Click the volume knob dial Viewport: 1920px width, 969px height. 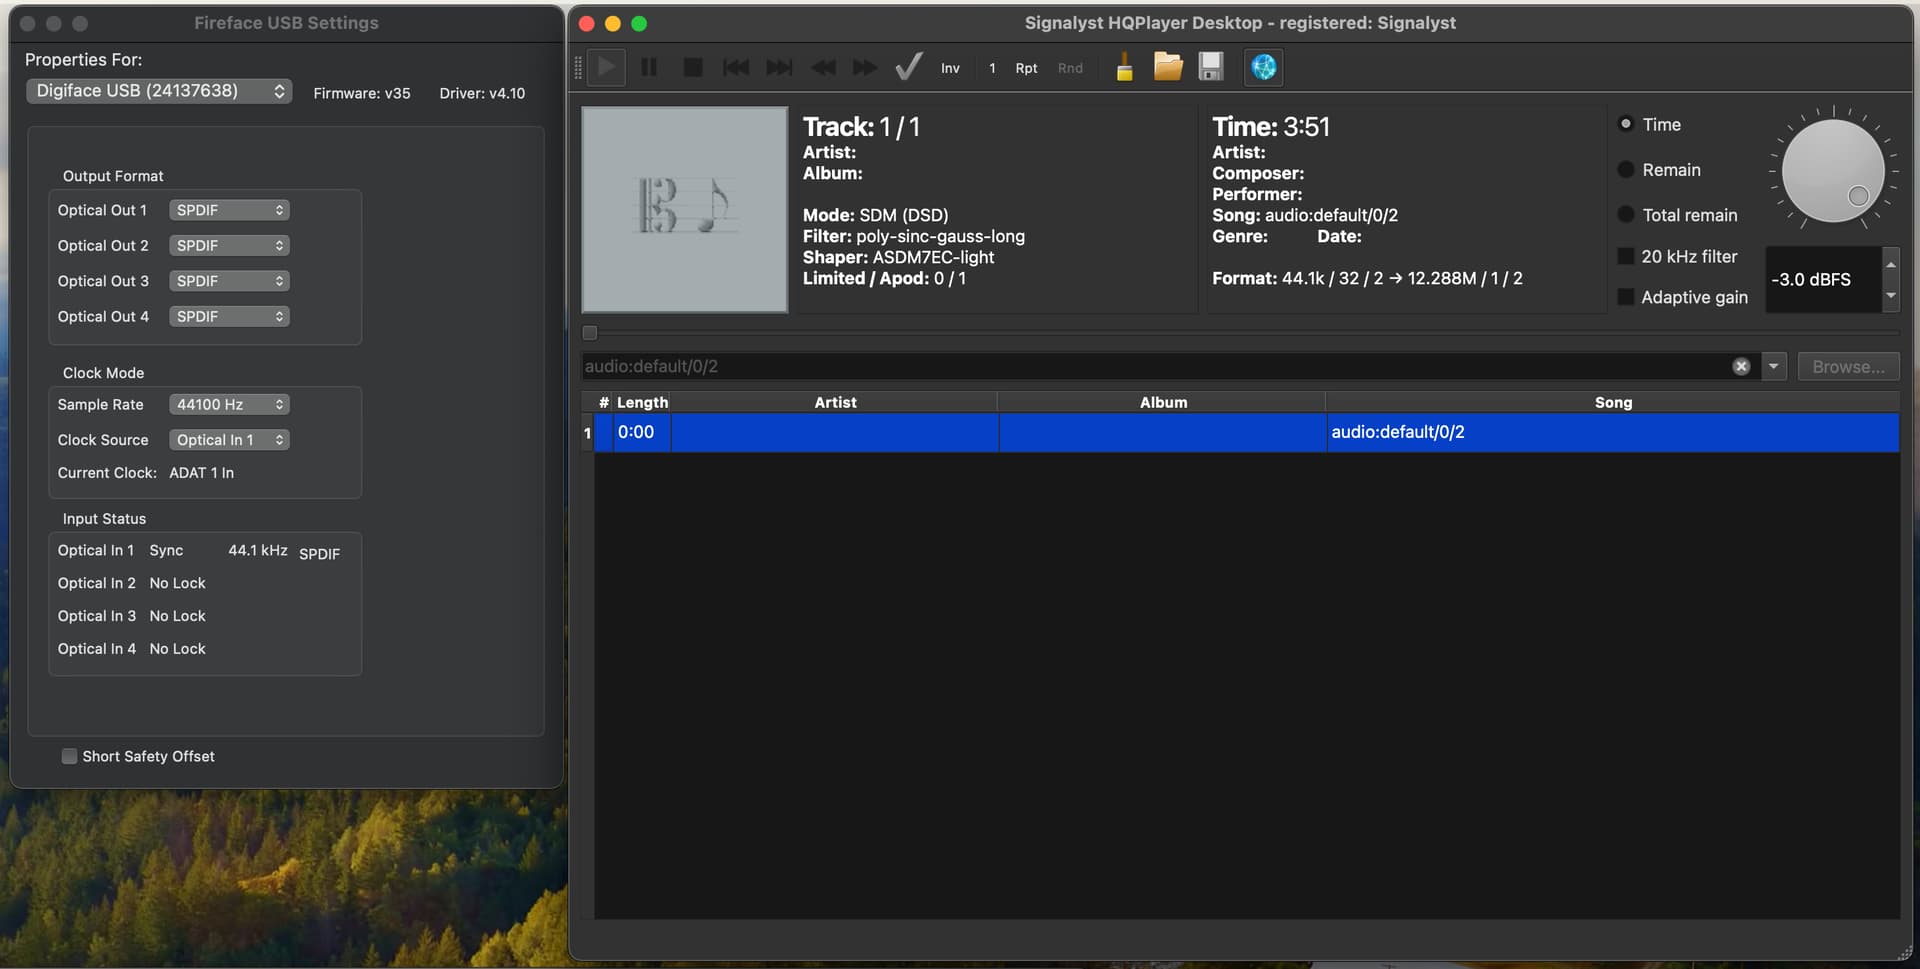pos(1833,170)
